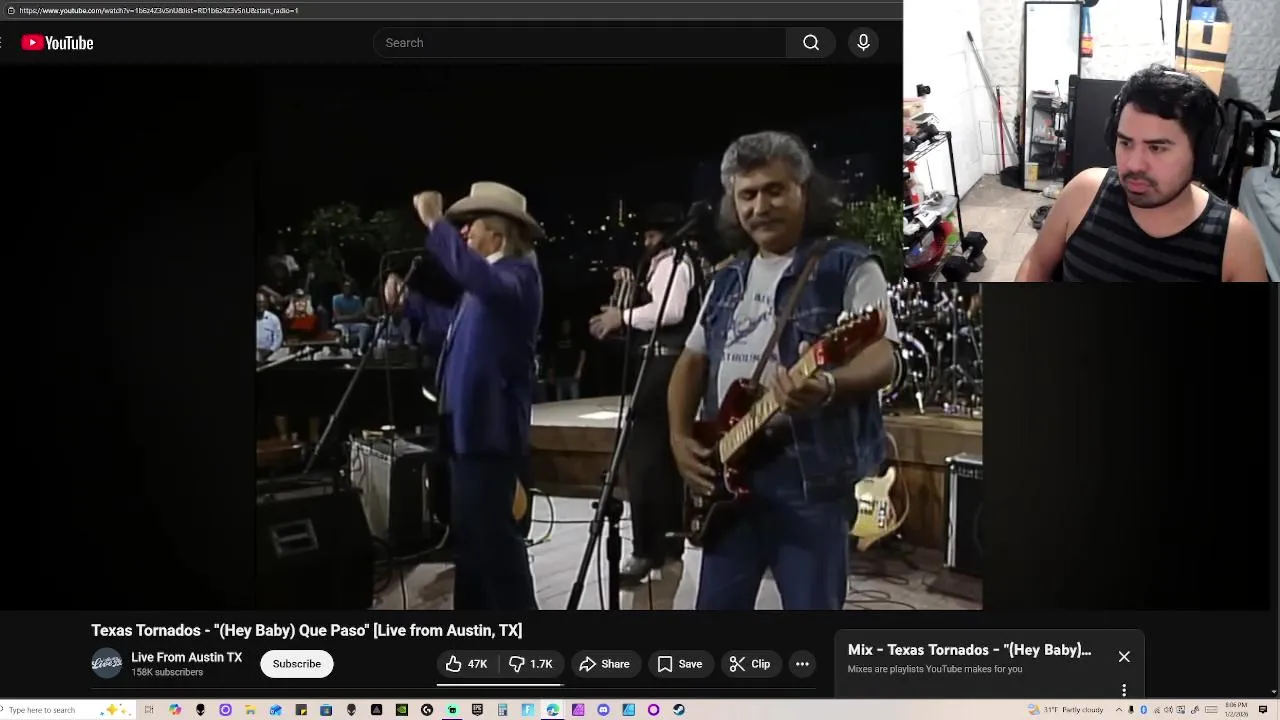This screenshot has width=1280, height=720.
Task: Switch to Microsoft Edge on the taskbar
Action: [552, 710]
